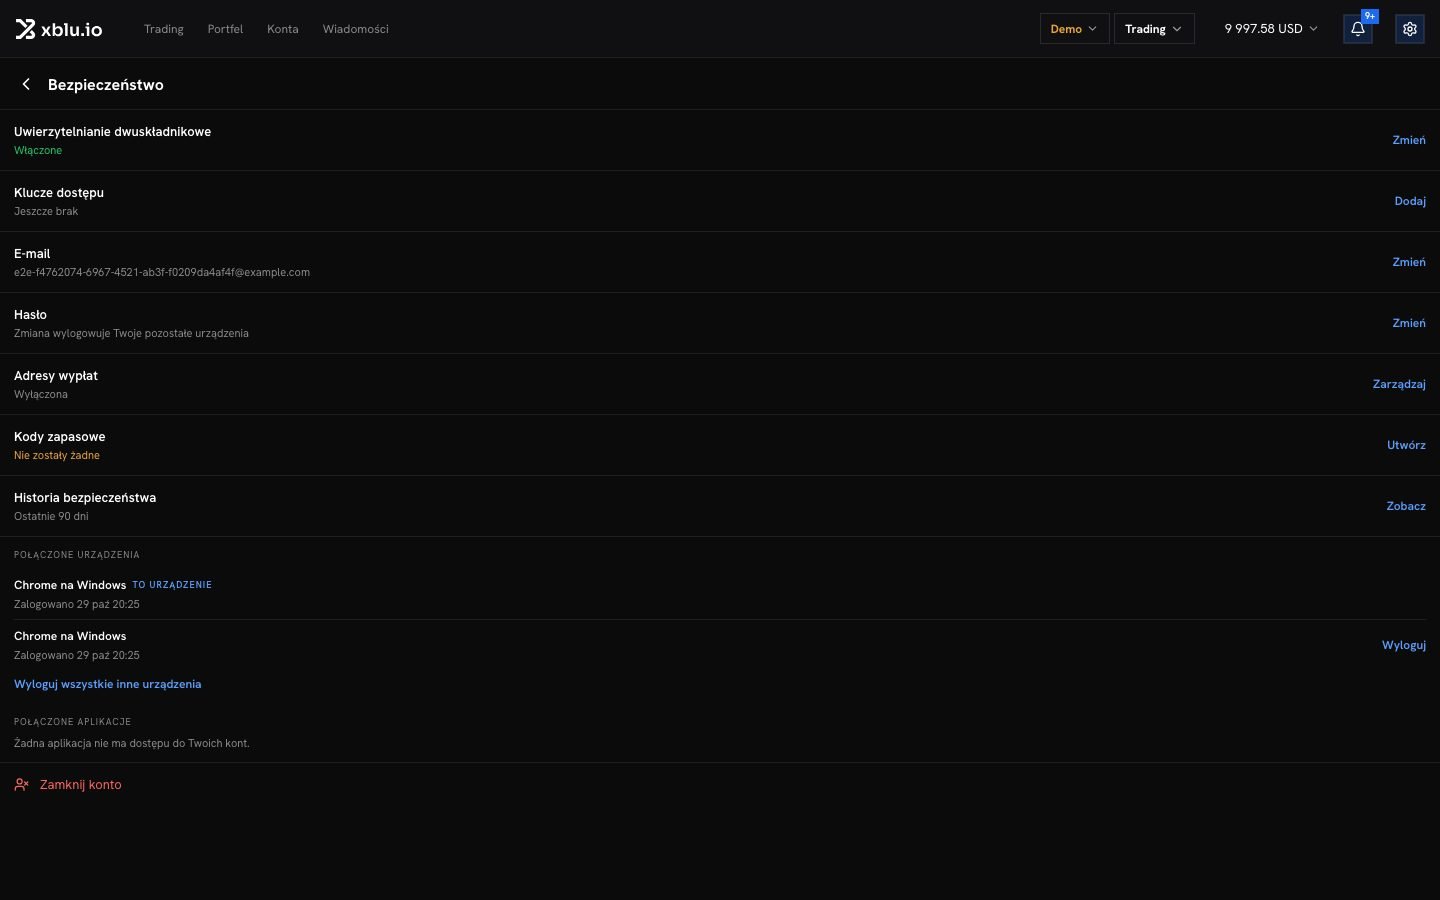This screenshot has height=900, width=1440.
Task: Change two-factor authentication with Zmień
Action: (x=1409, y=140)
